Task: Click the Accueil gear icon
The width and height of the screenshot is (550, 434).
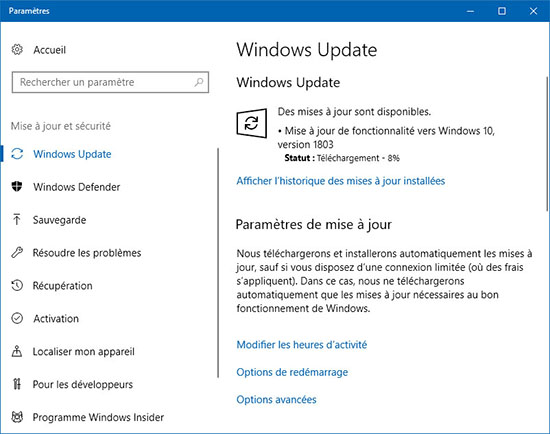Action: 17,50
